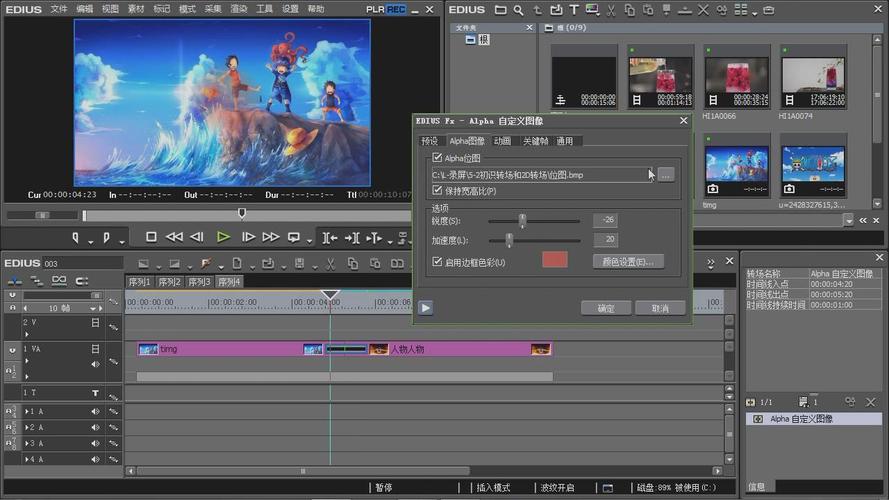Expand the 4 A audio track
Image resolution: width=889 pixels, height=500 pixels.
click(27, 459)
